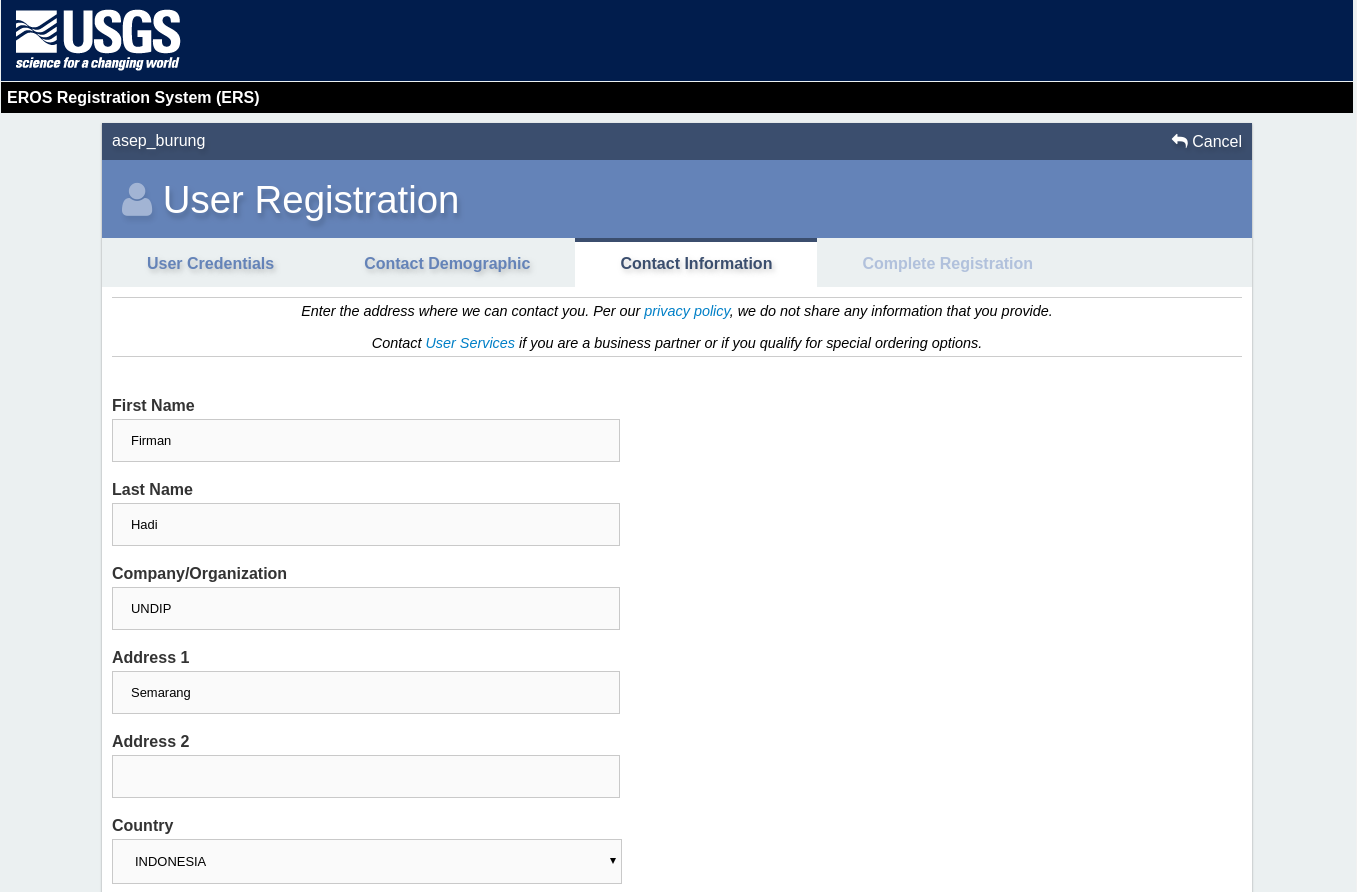The height and width of the screenshot is (892, 1357).
Task: Click the User Registration heading
Action: pyautogui.click(x=311, y=200)
